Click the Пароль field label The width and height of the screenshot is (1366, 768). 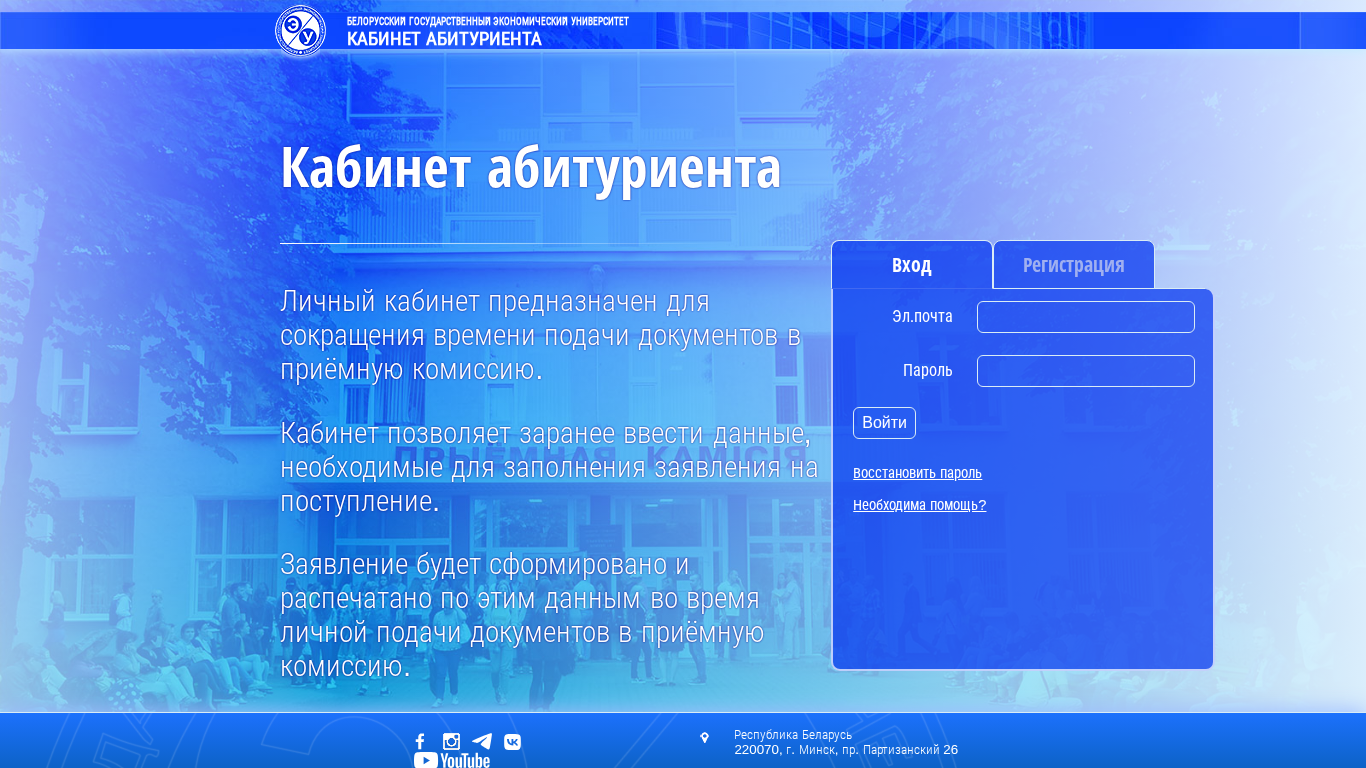928,371
